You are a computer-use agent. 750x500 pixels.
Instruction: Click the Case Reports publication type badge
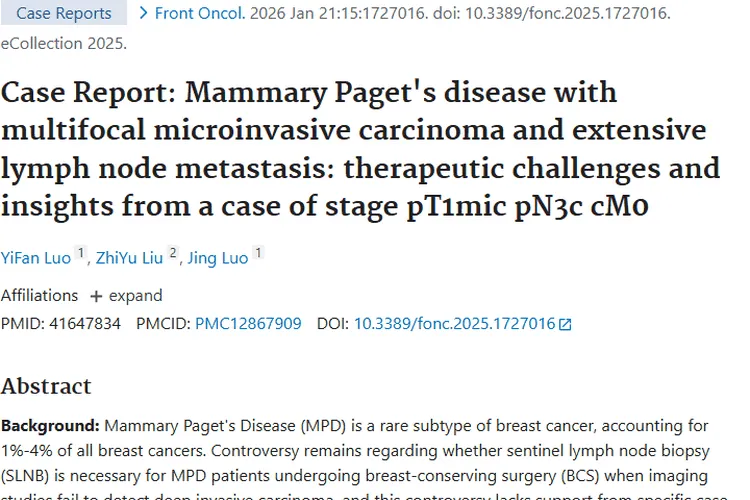click(64, 14)
